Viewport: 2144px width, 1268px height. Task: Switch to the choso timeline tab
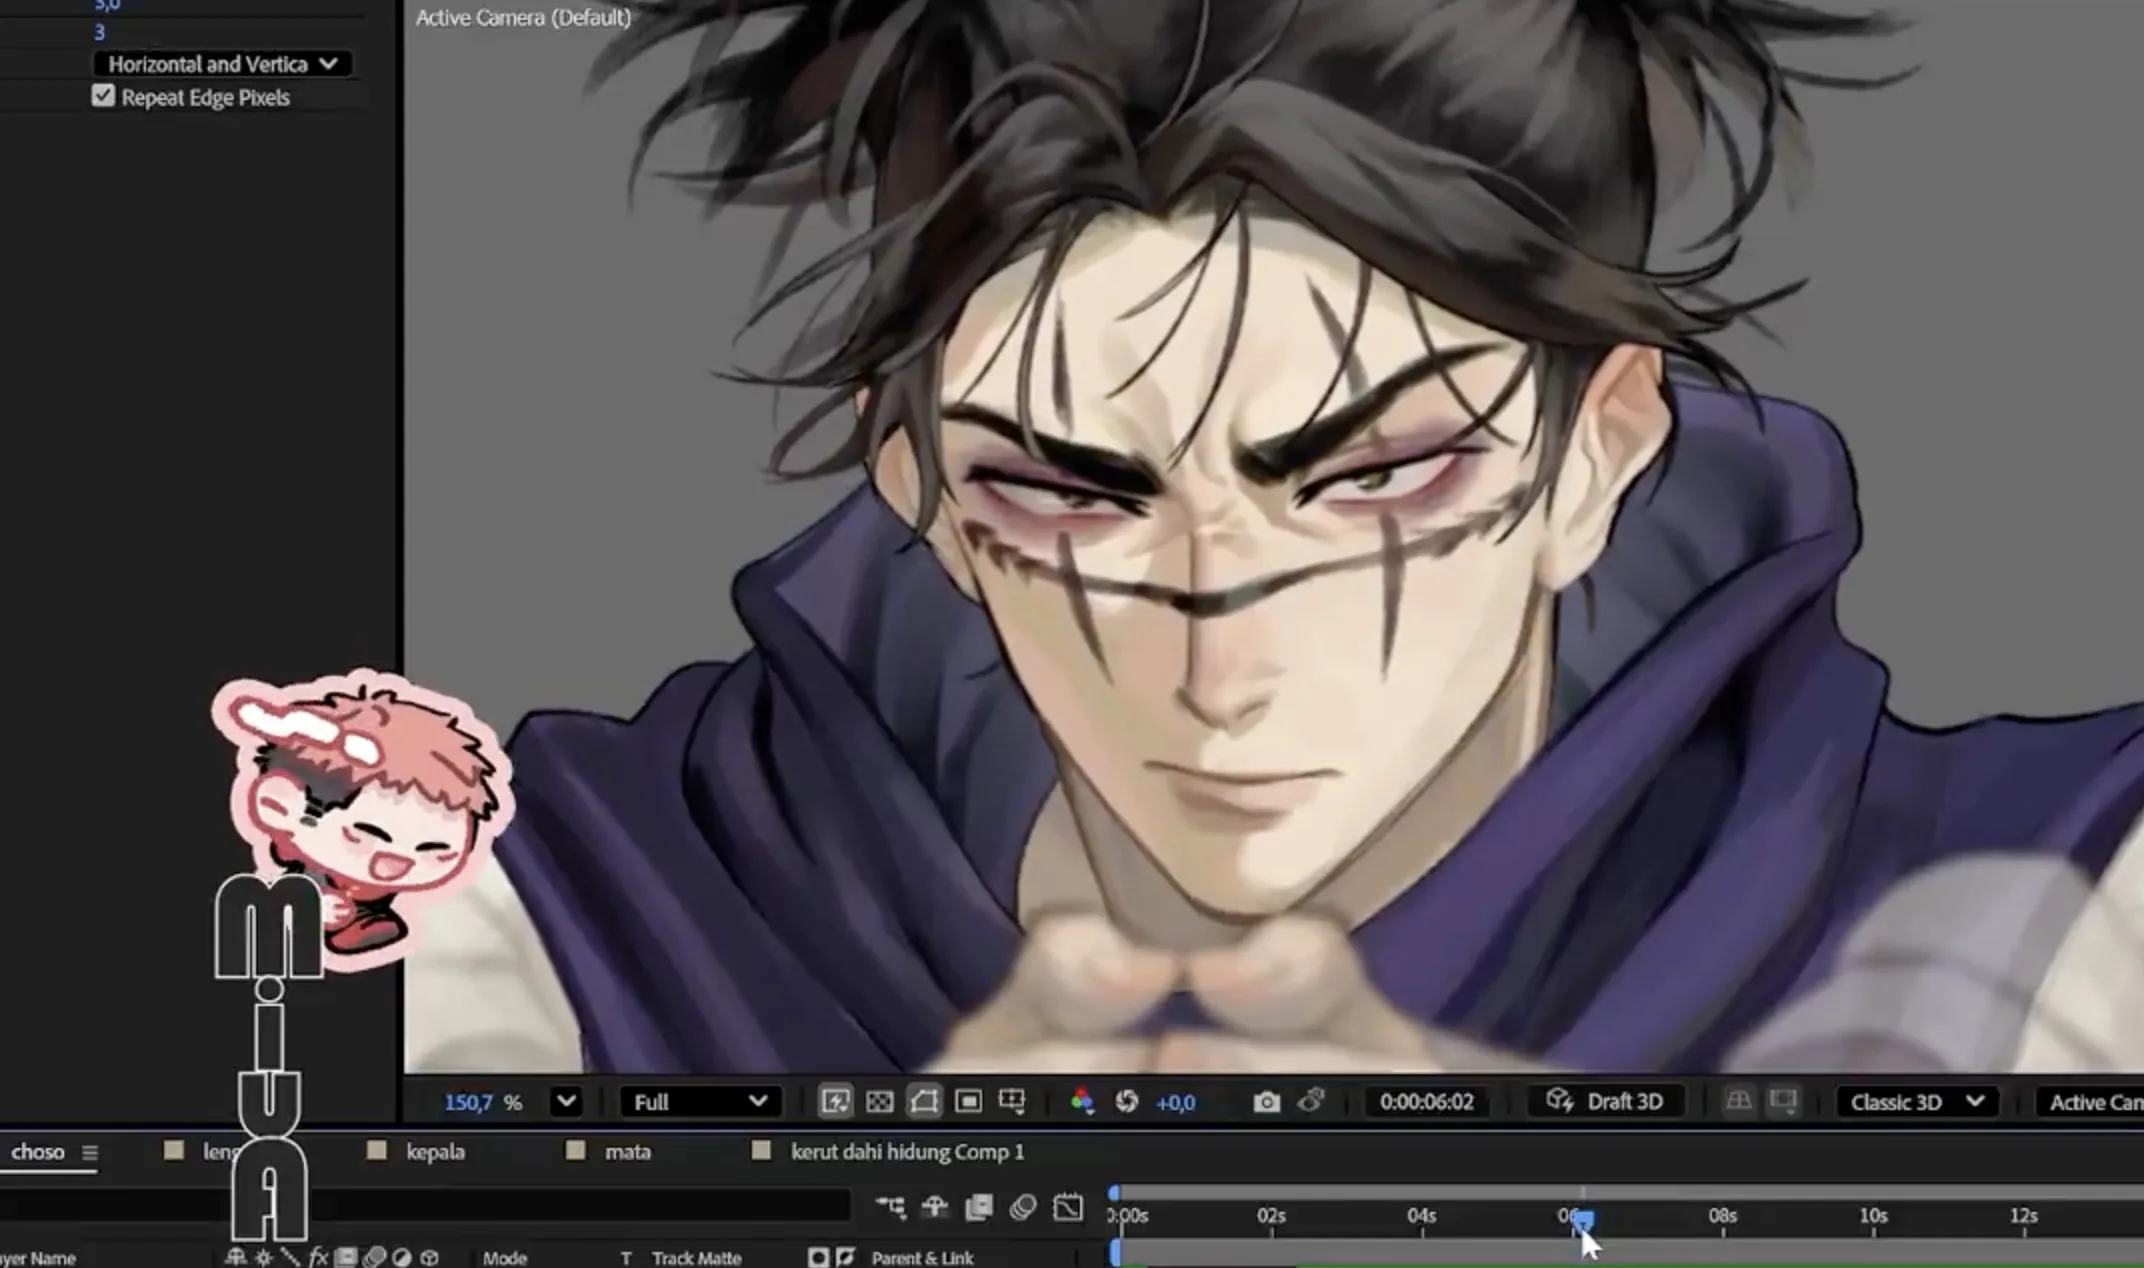pyautogui.click(x=38, y=1152)
